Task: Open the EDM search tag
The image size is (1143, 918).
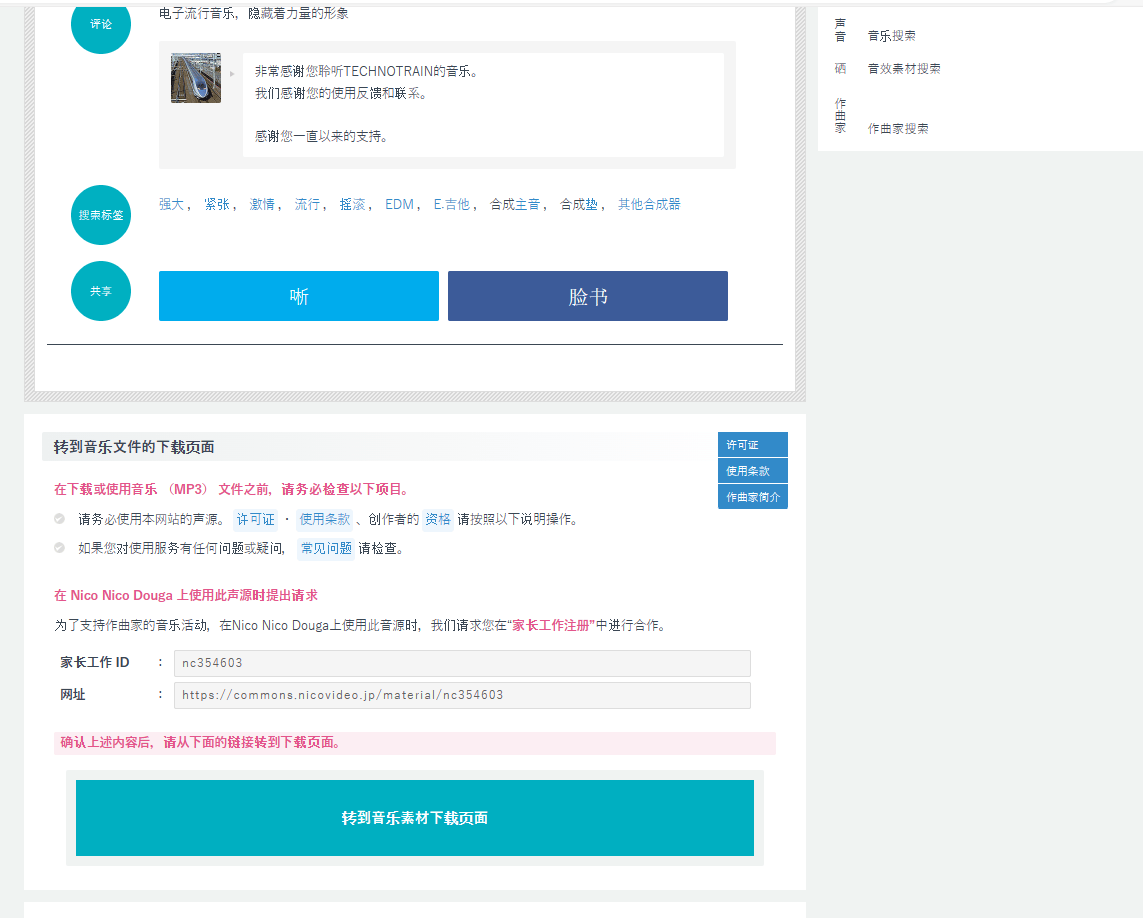Action: coord(399,204)
